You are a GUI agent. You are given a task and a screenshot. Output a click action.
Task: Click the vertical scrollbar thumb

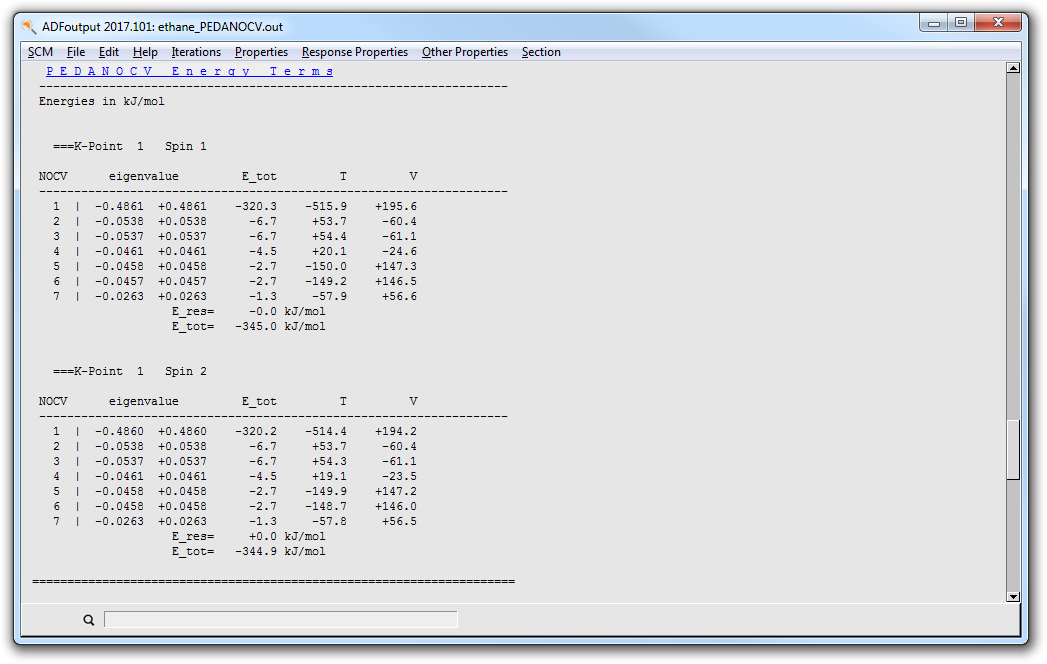click(x=1013, y=449)
